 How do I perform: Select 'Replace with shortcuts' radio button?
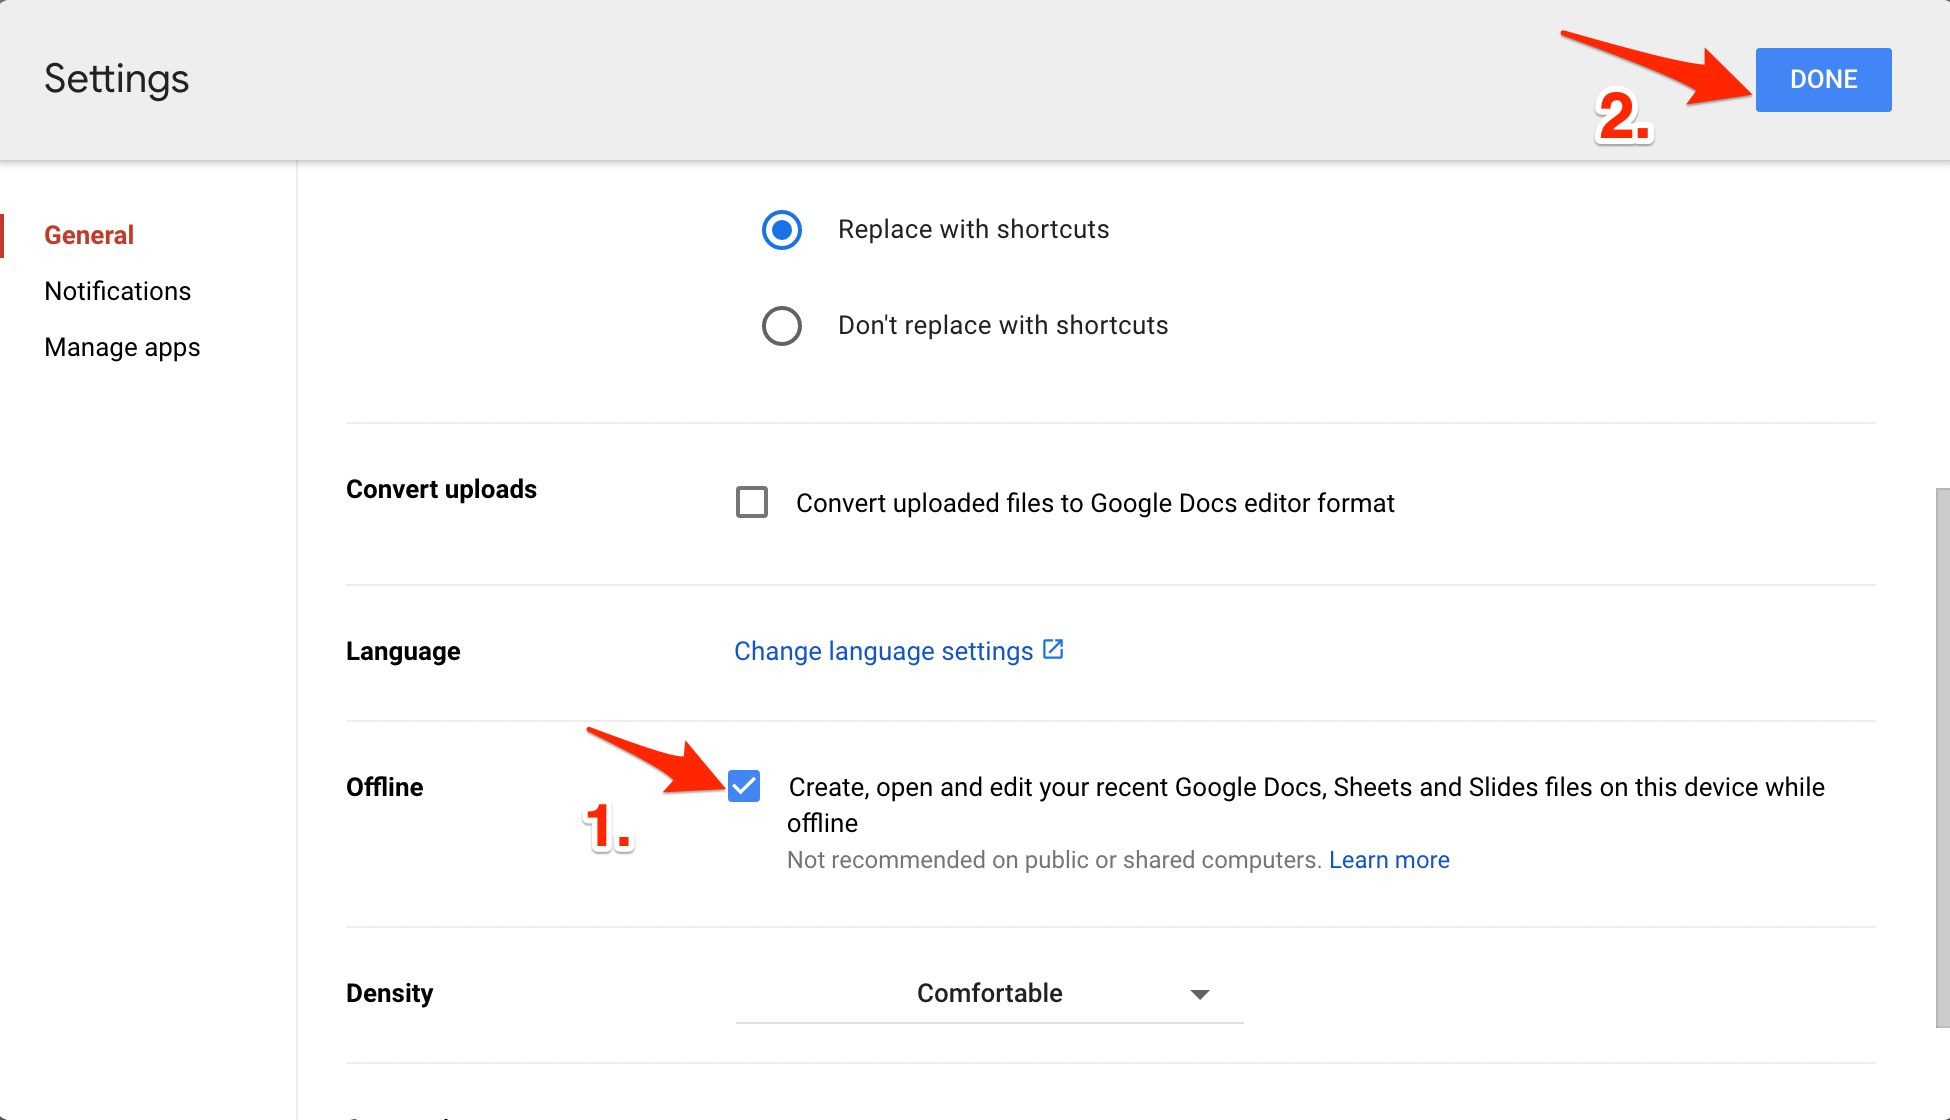[779, 228]
